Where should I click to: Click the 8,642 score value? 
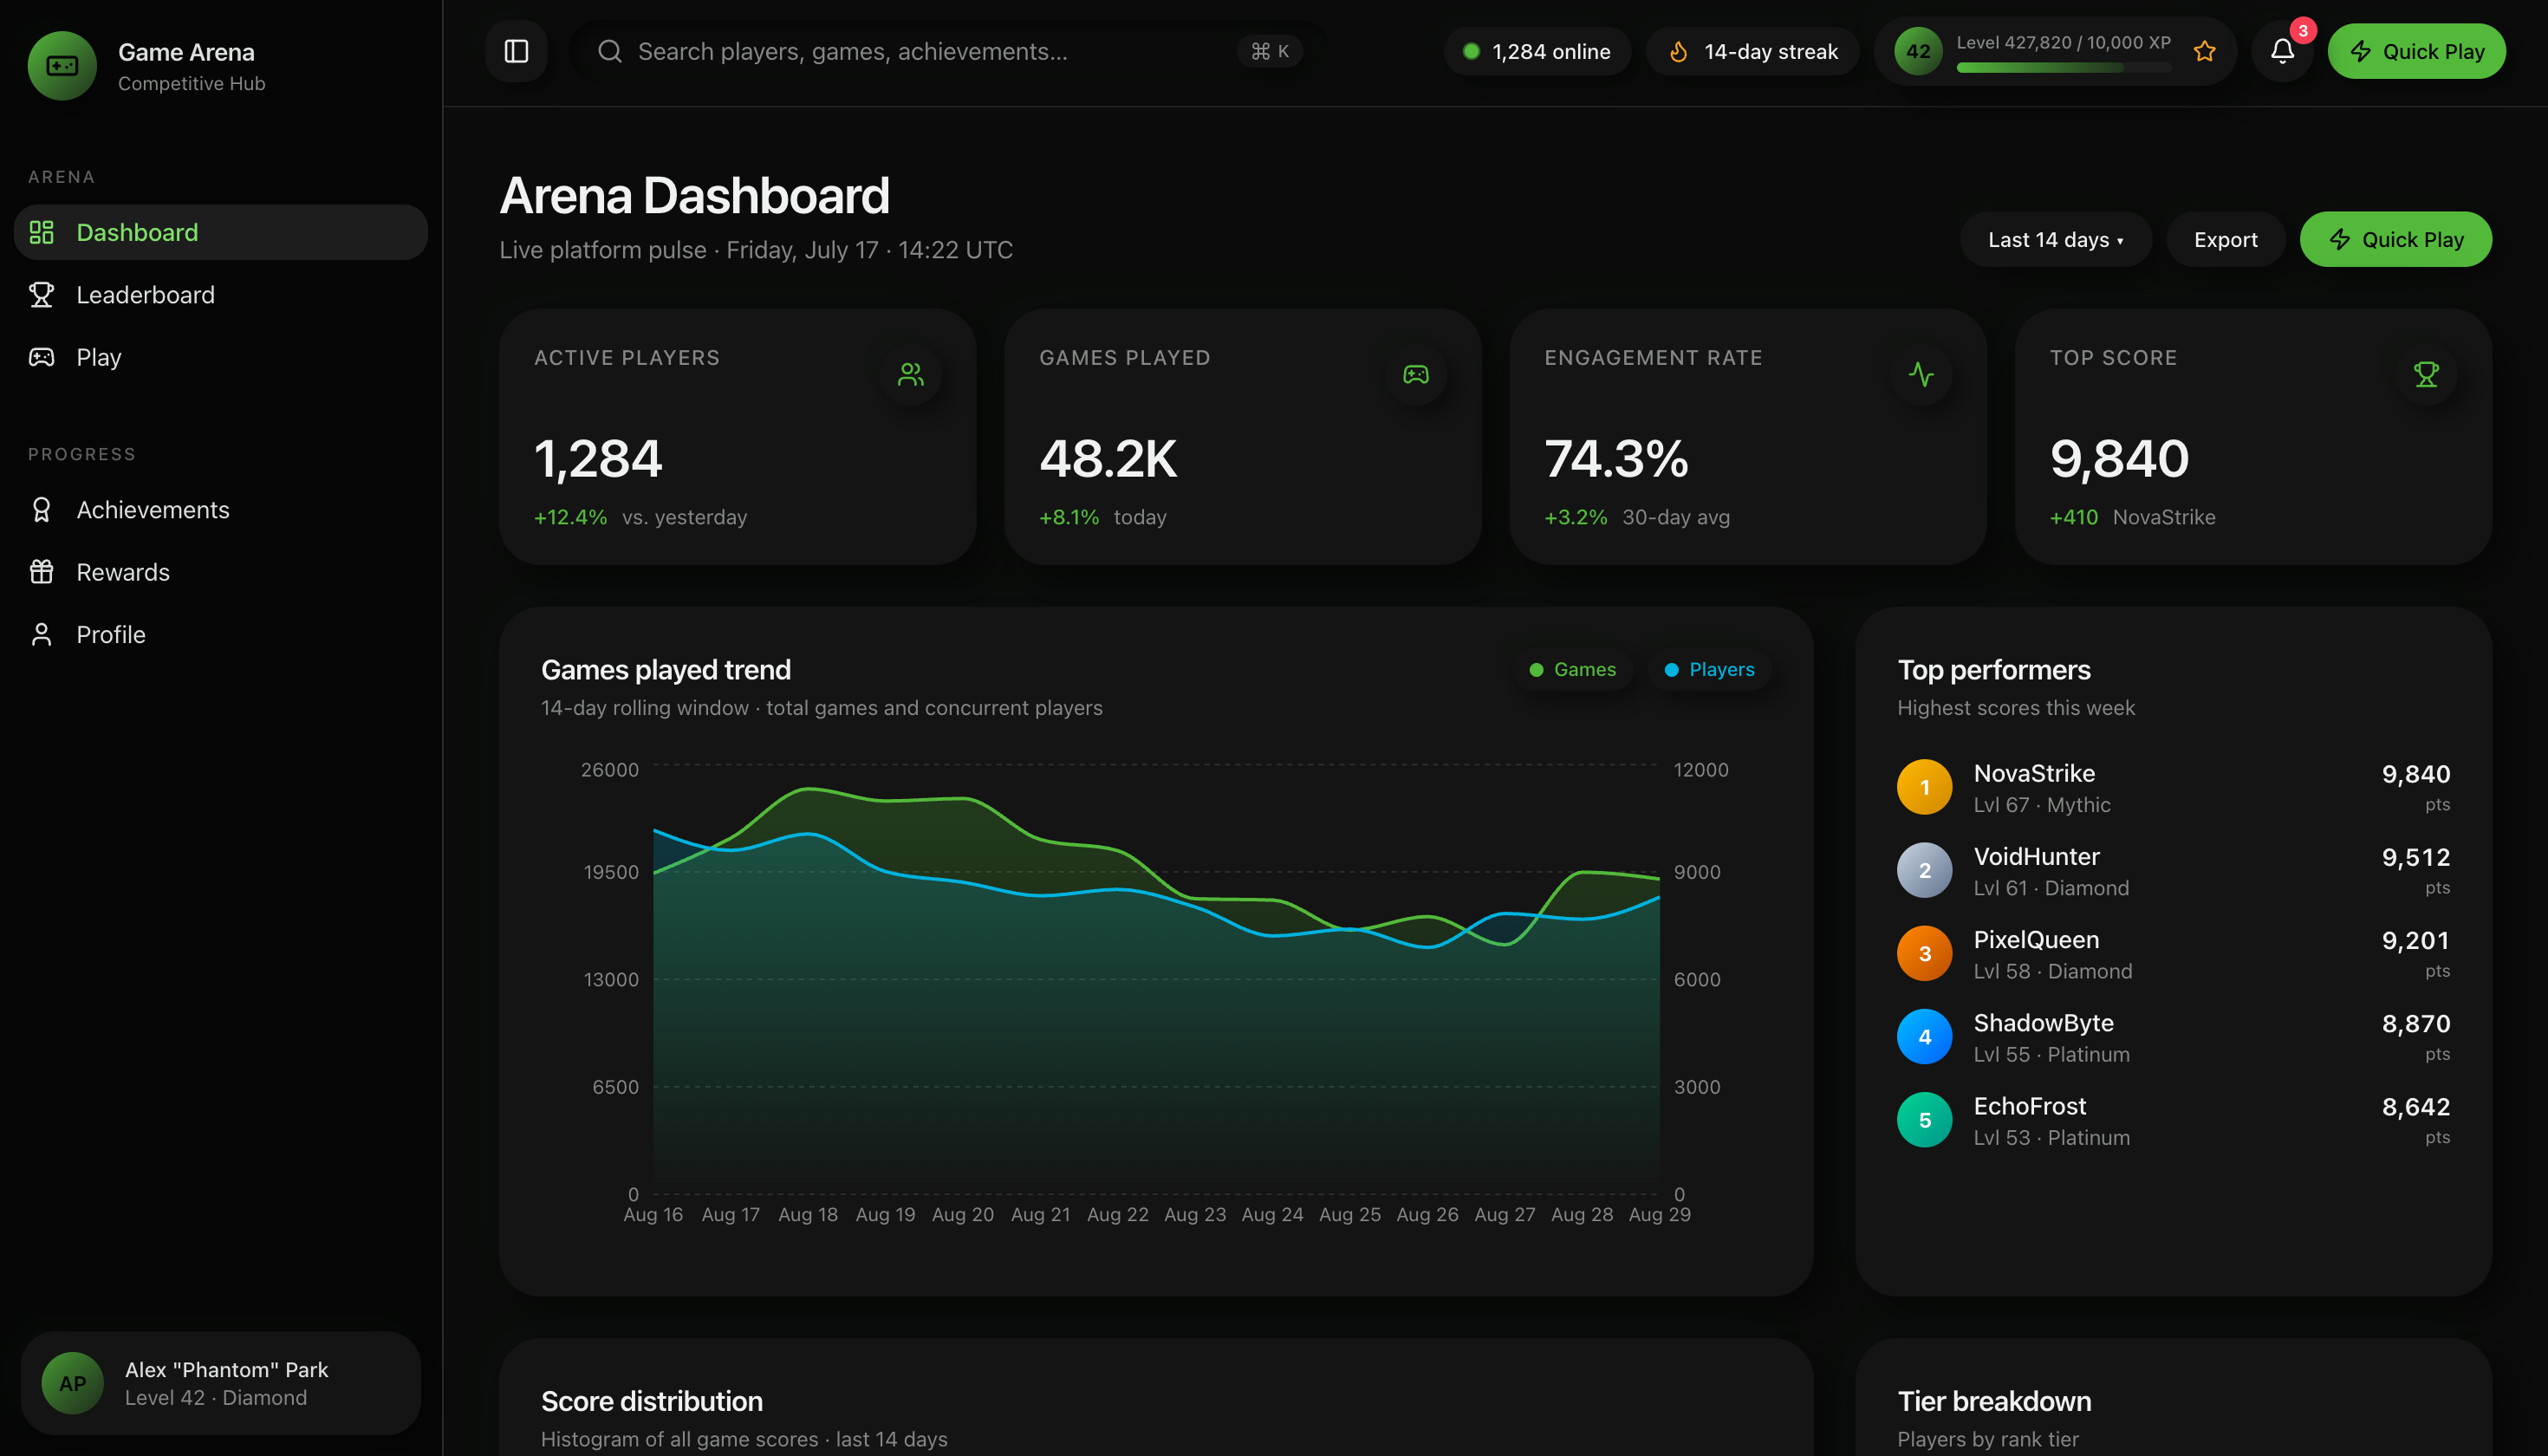[x=2415, y=1107]
